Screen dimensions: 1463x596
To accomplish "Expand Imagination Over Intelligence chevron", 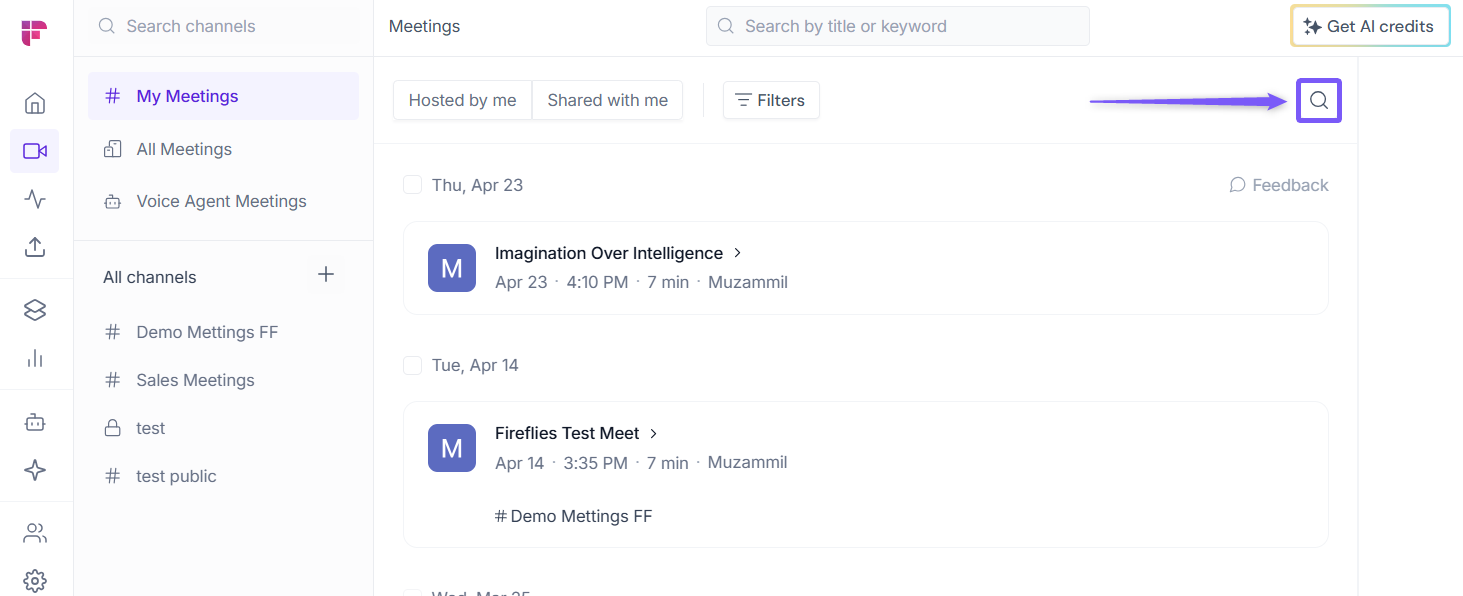I will pos(738,253).
